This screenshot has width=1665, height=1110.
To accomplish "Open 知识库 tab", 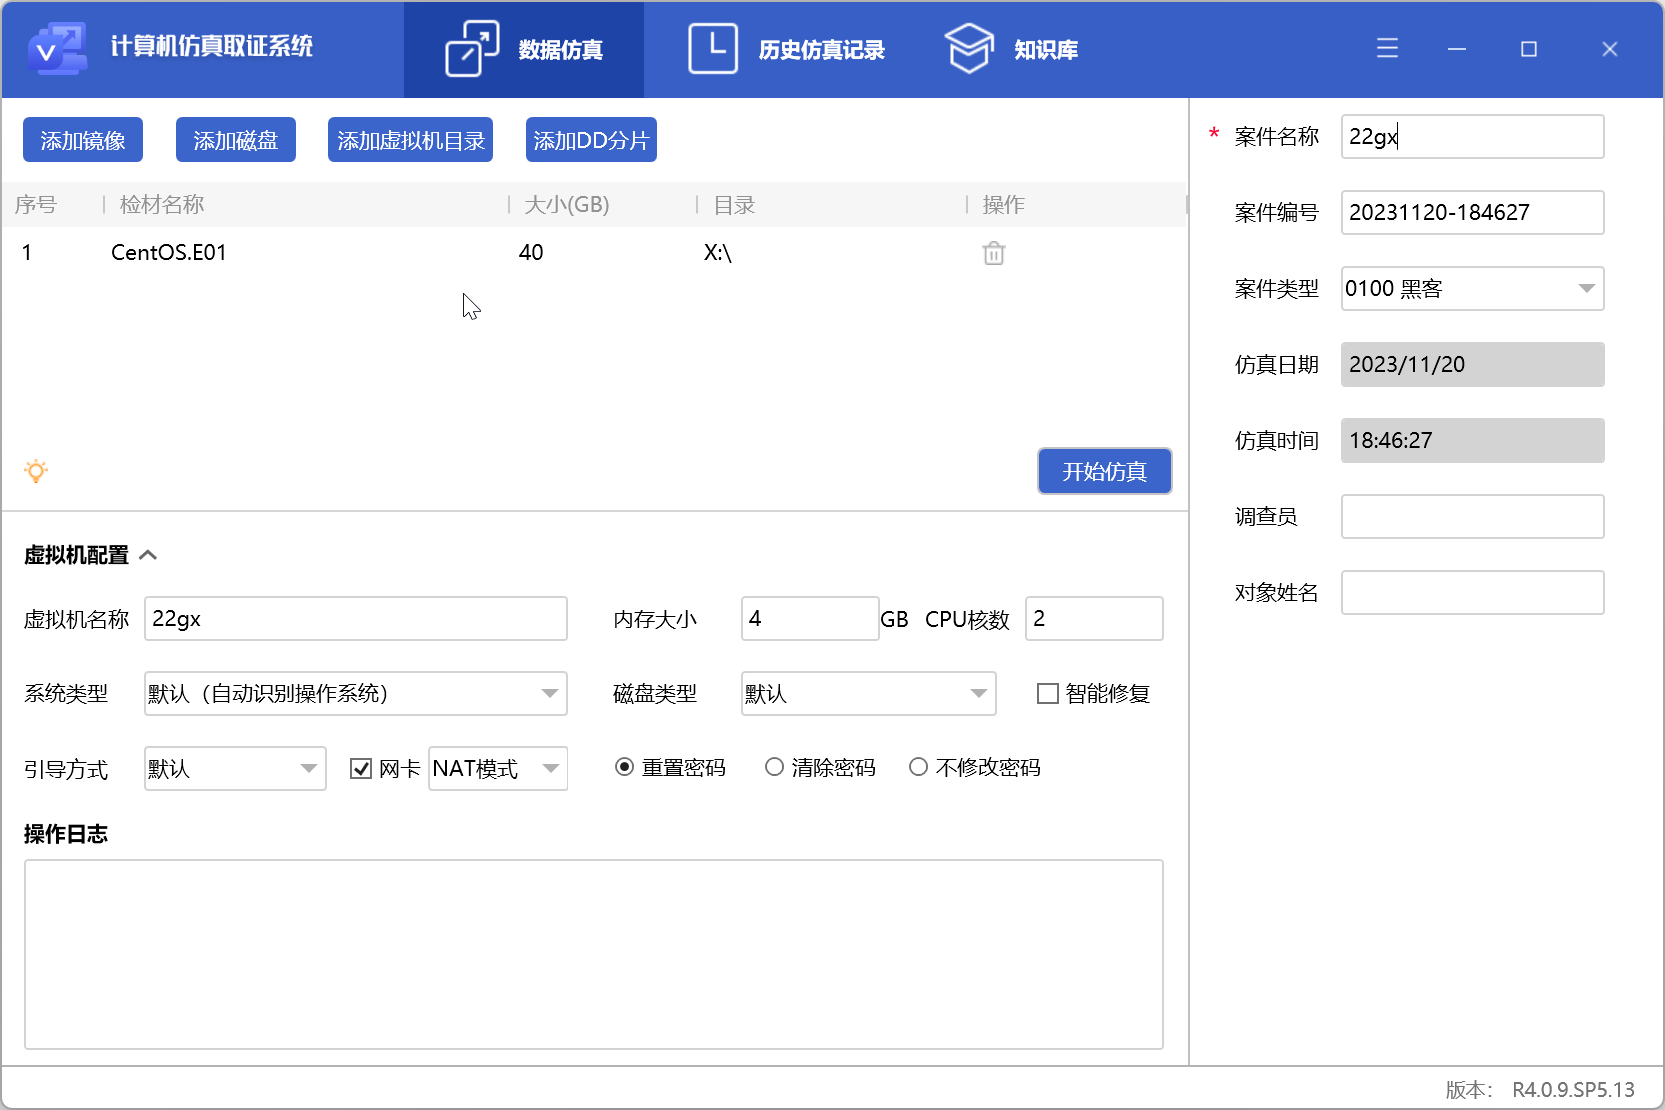I will (1011, 49).
